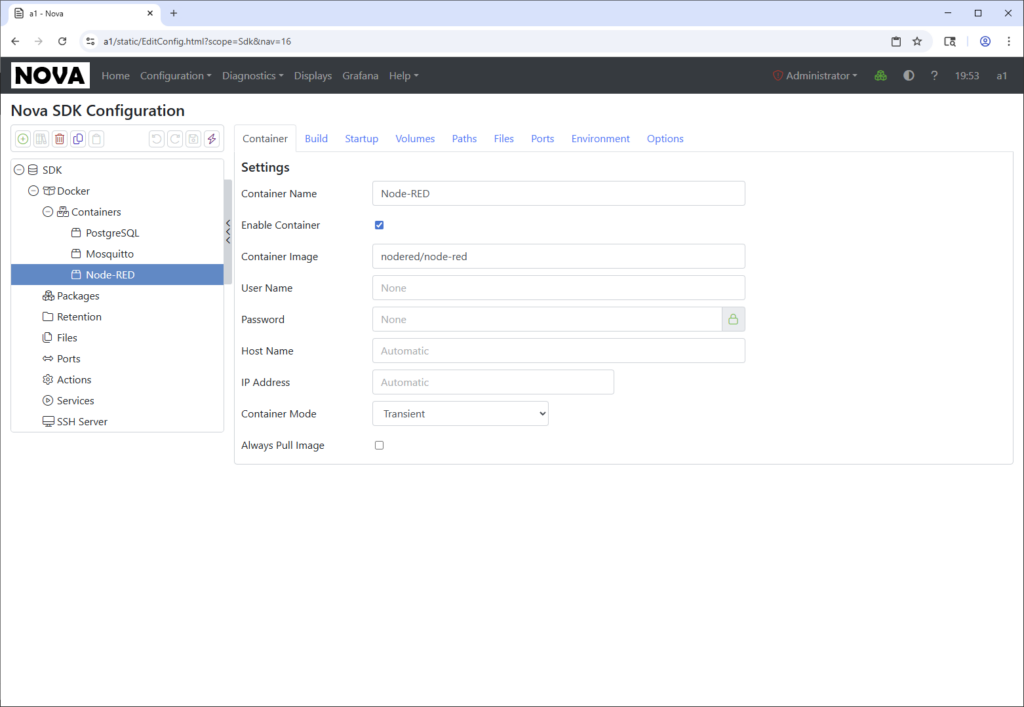Viewport: 1024px width, 707px height.
Task: Click the copy icon in config toolbar
Action: click(78, 139)
